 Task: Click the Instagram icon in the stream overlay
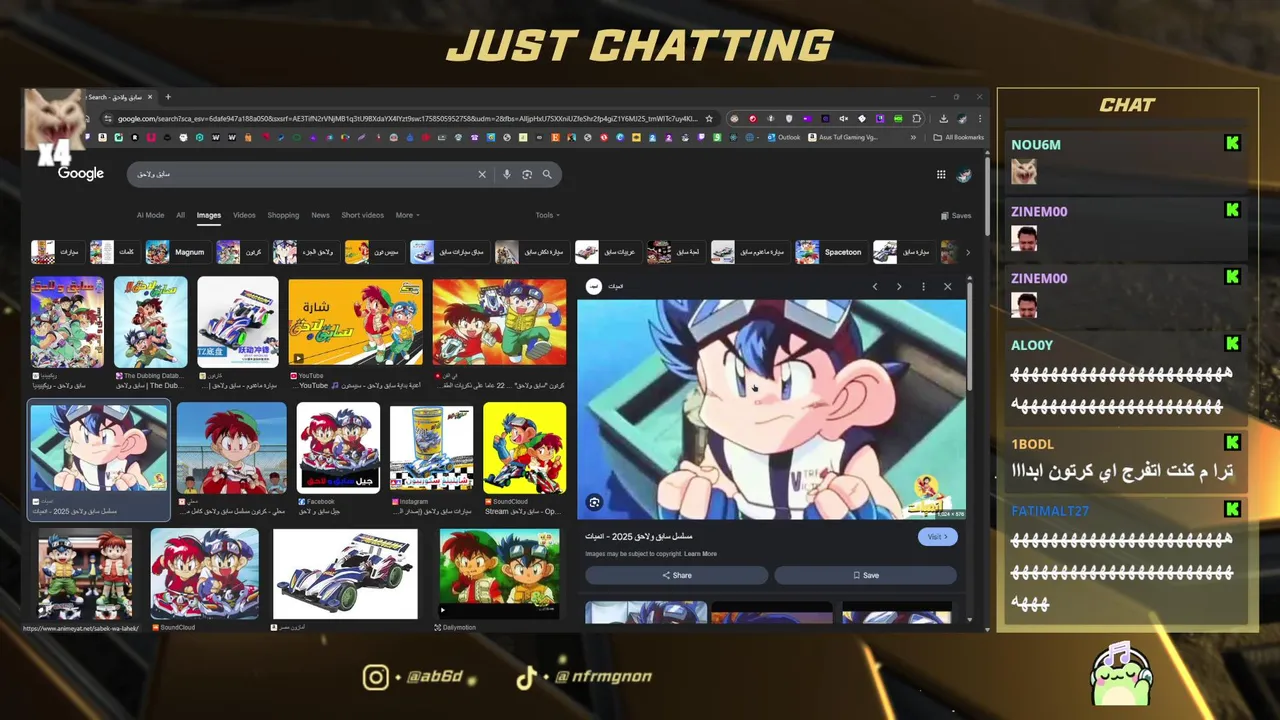(x=375, y=677)
